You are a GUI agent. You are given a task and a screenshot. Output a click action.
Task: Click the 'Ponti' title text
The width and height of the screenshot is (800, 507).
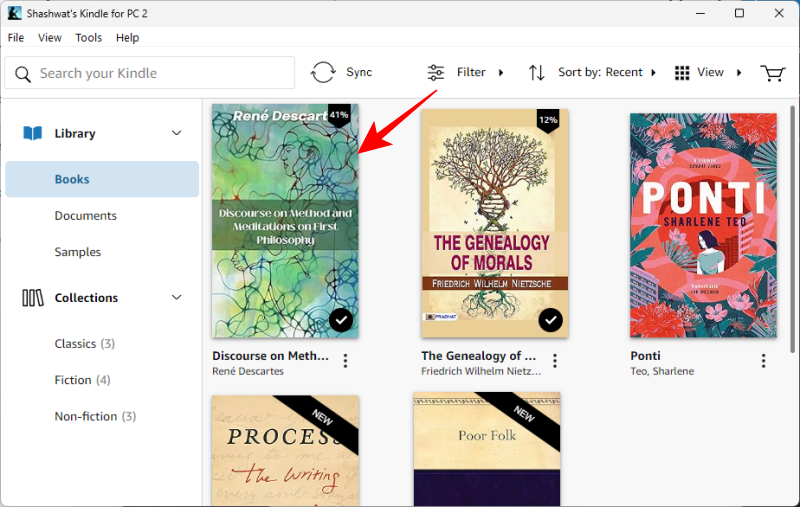pyautogui.click(x=645, y=356)
